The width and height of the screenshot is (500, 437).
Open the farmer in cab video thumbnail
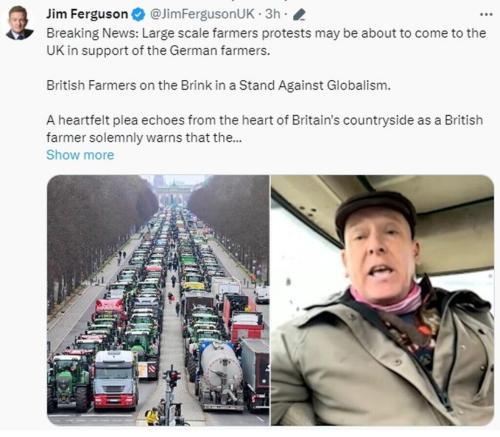click(x=382, y=300)
